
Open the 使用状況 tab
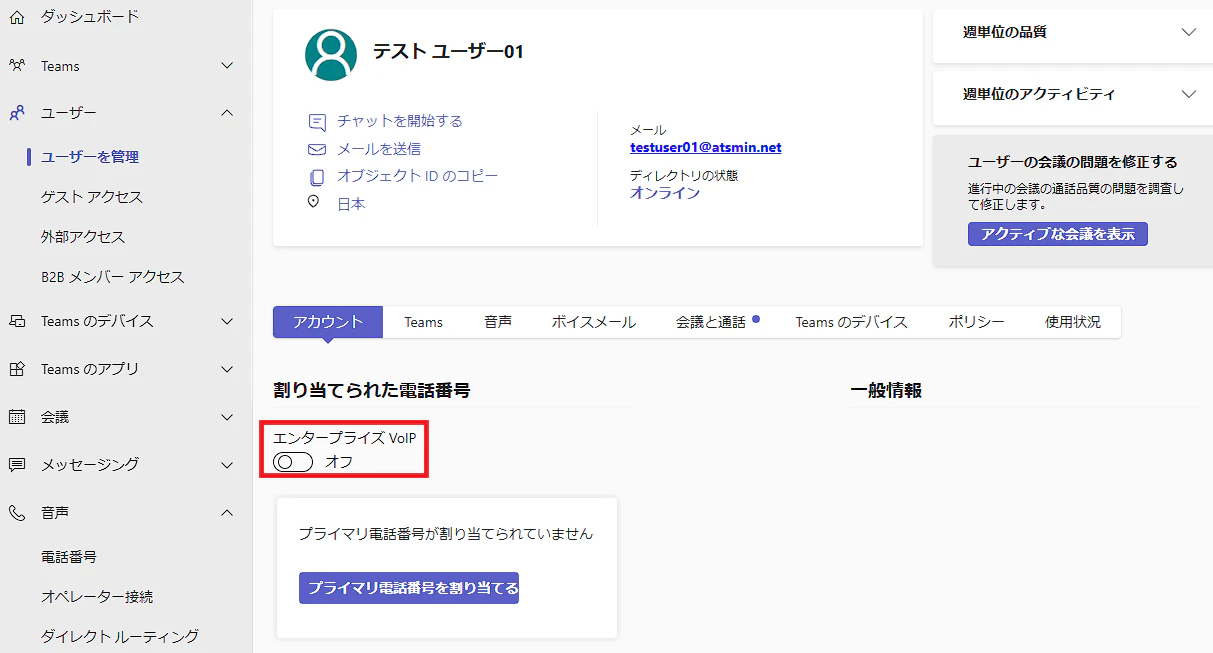pos(1073,322)
